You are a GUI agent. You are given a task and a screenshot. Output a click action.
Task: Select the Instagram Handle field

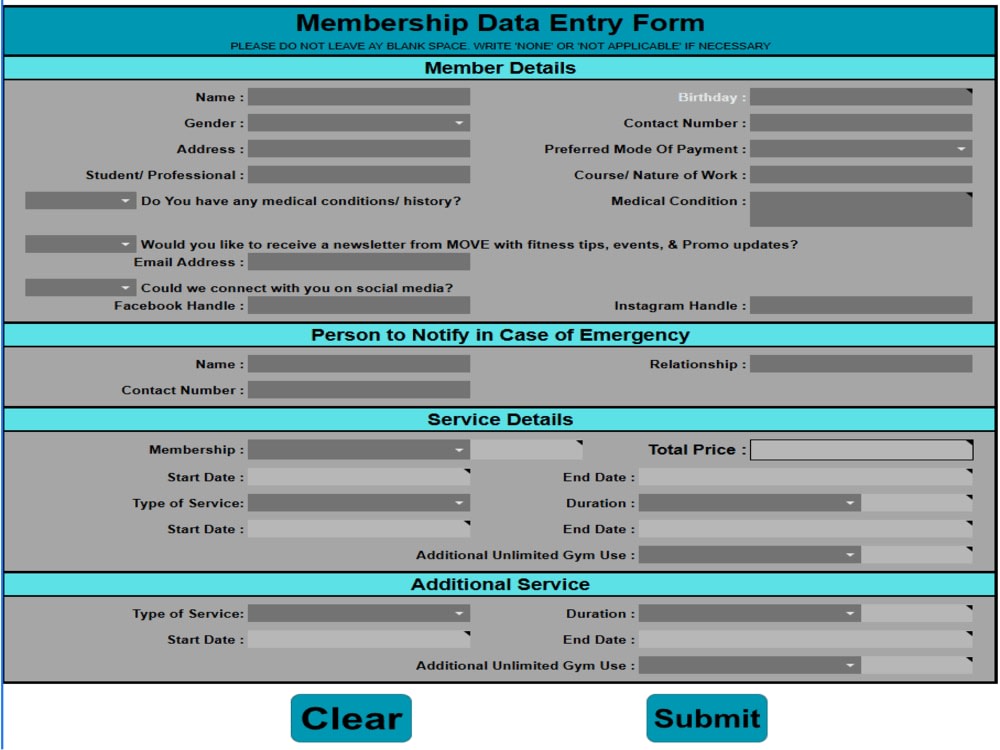tap(861, 305)
